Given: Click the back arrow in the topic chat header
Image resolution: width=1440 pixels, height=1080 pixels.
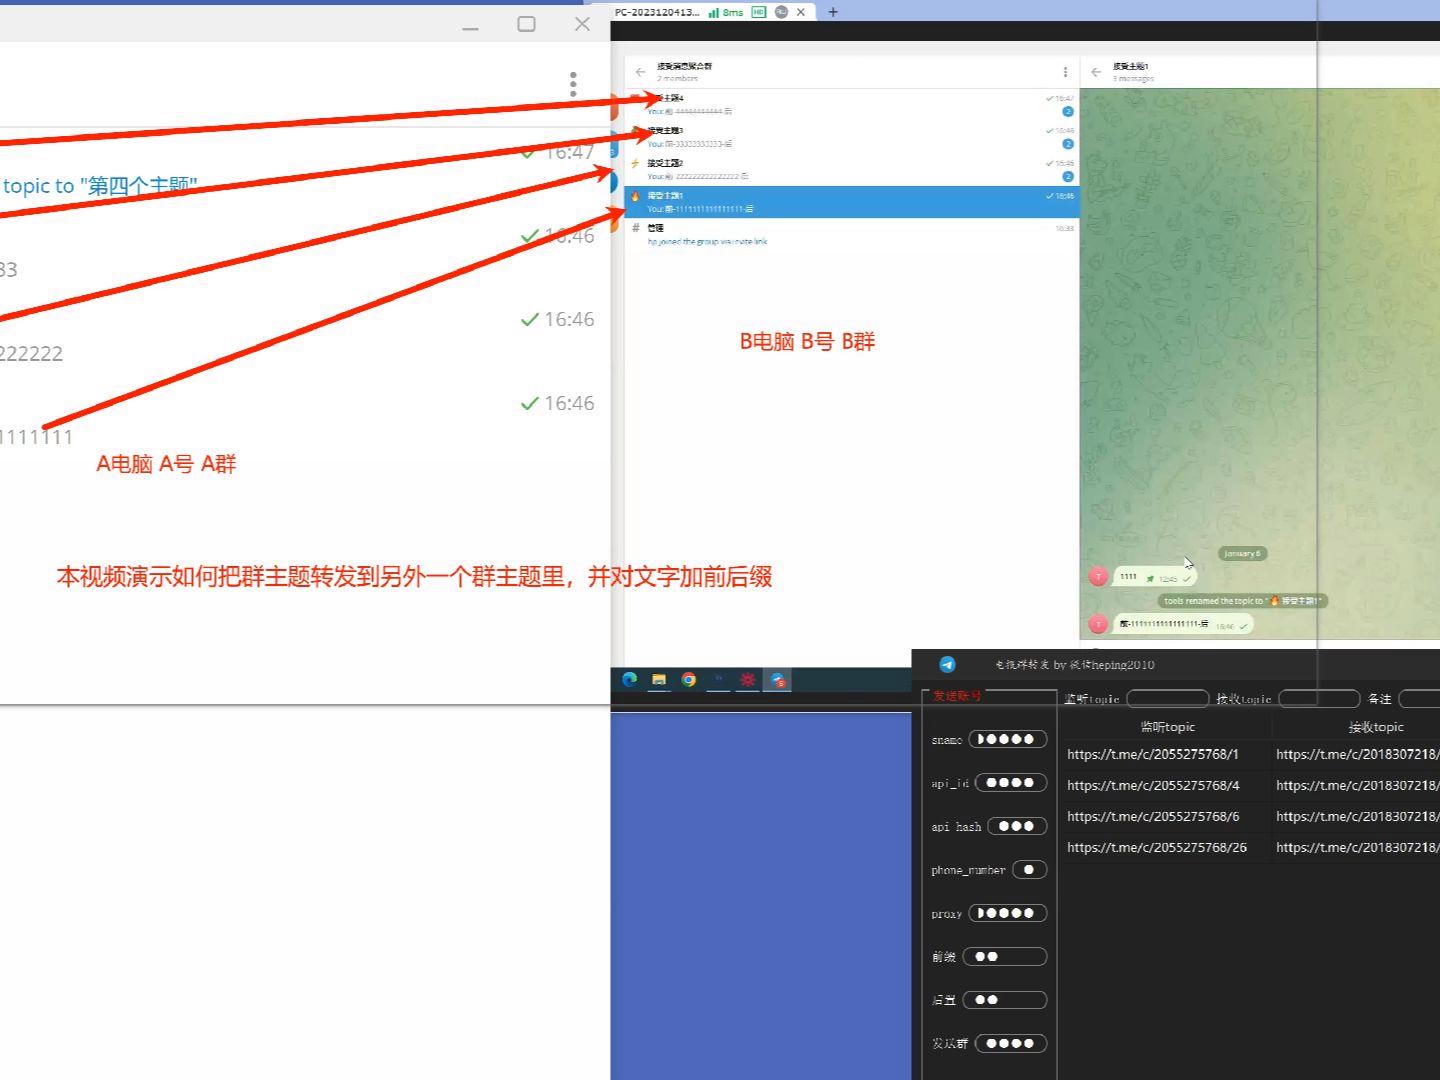Looking at the screenshot, I should point(1096,72).
